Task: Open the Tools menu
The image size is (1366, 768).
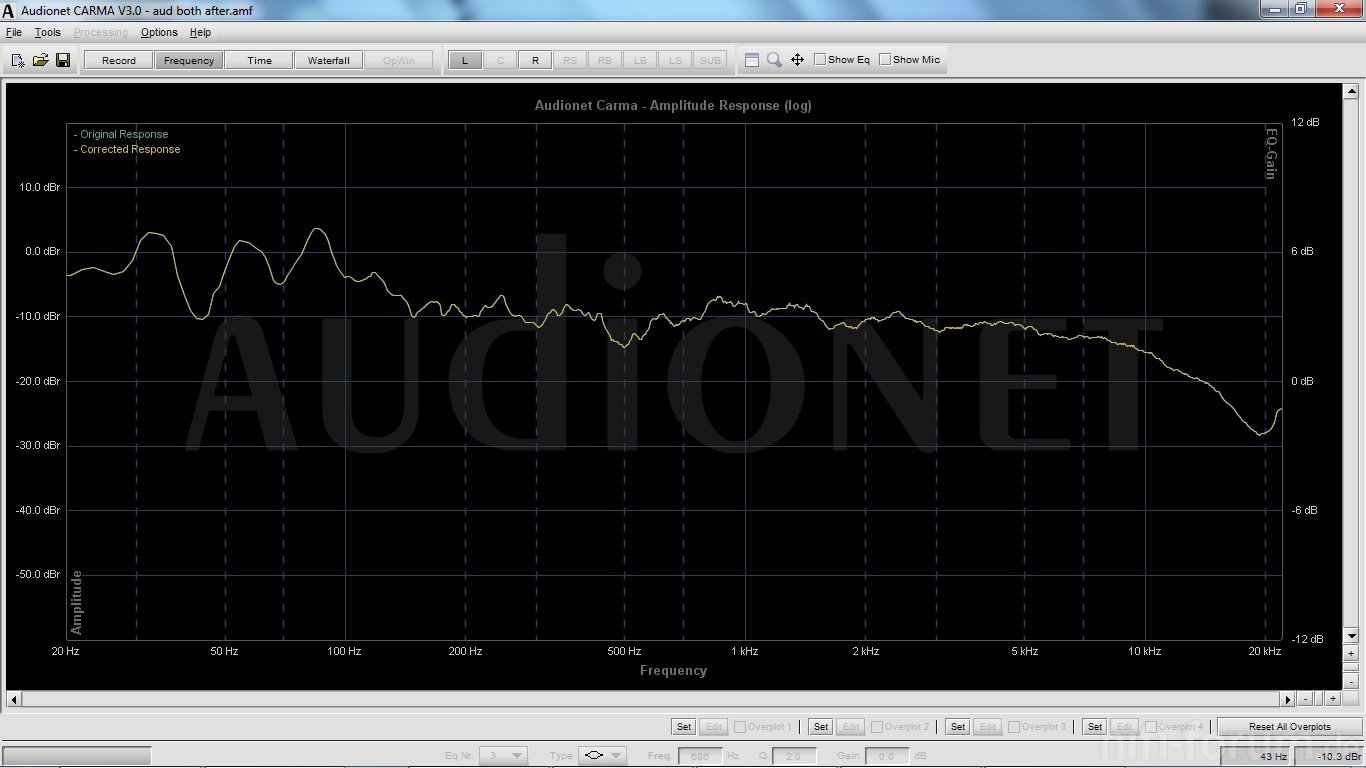Action: click(48, 33)
